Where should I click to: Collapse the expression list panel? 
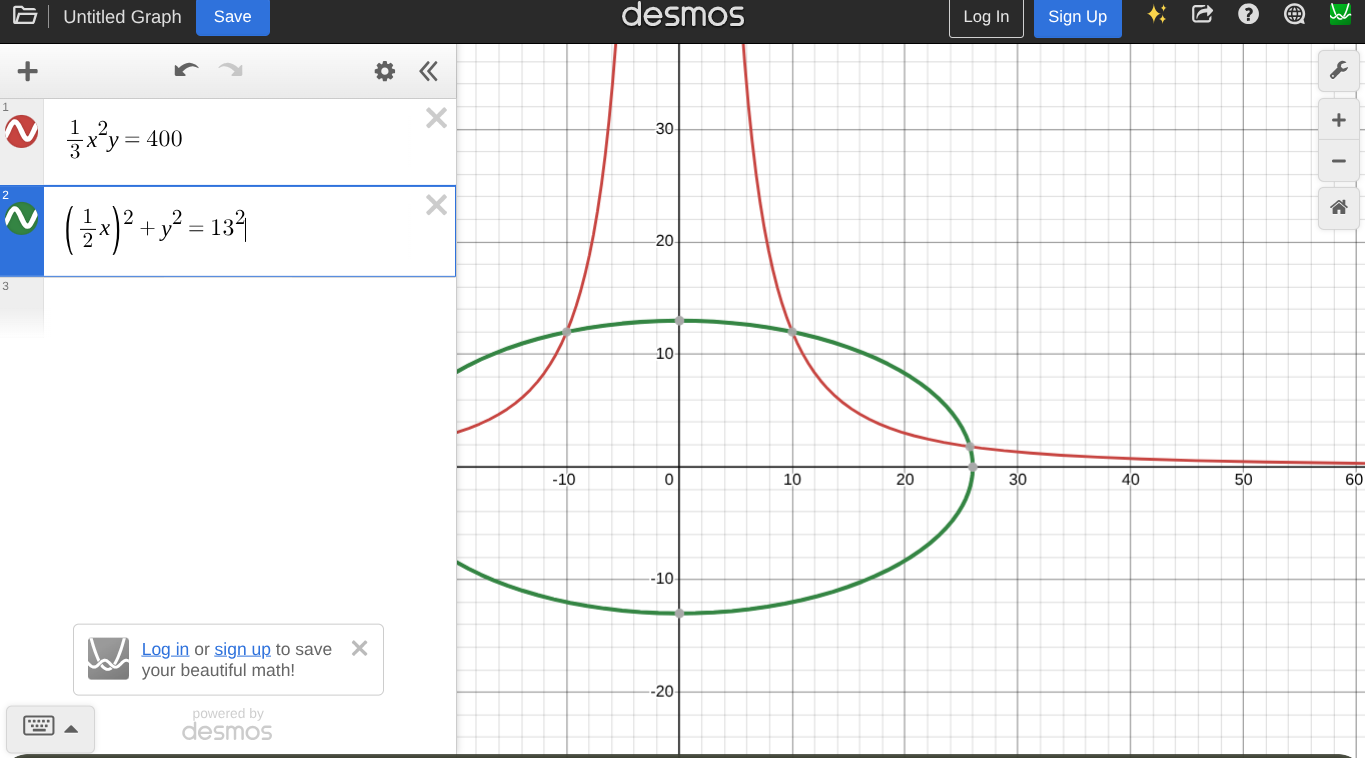pyautogui.click(x=429, y=71)
